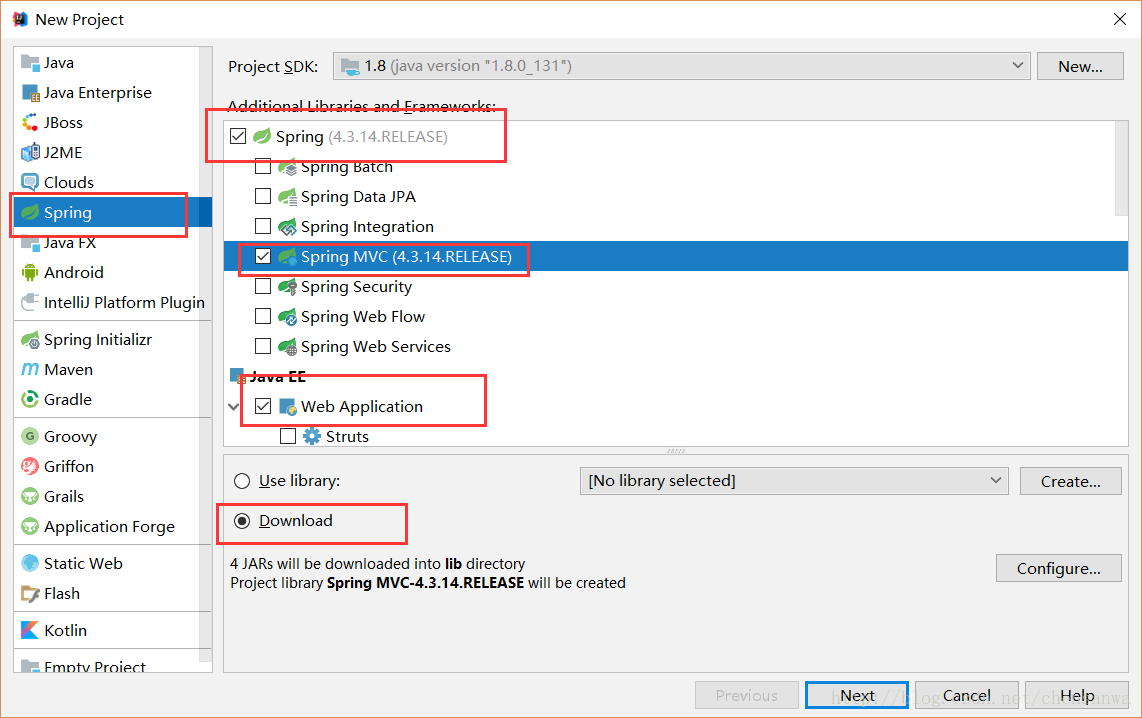Enable the Spring Batch checkbox
Image resolution: width=1142 pixels, height=718 pixels.
pyautogui.click(x=263, y=167)
